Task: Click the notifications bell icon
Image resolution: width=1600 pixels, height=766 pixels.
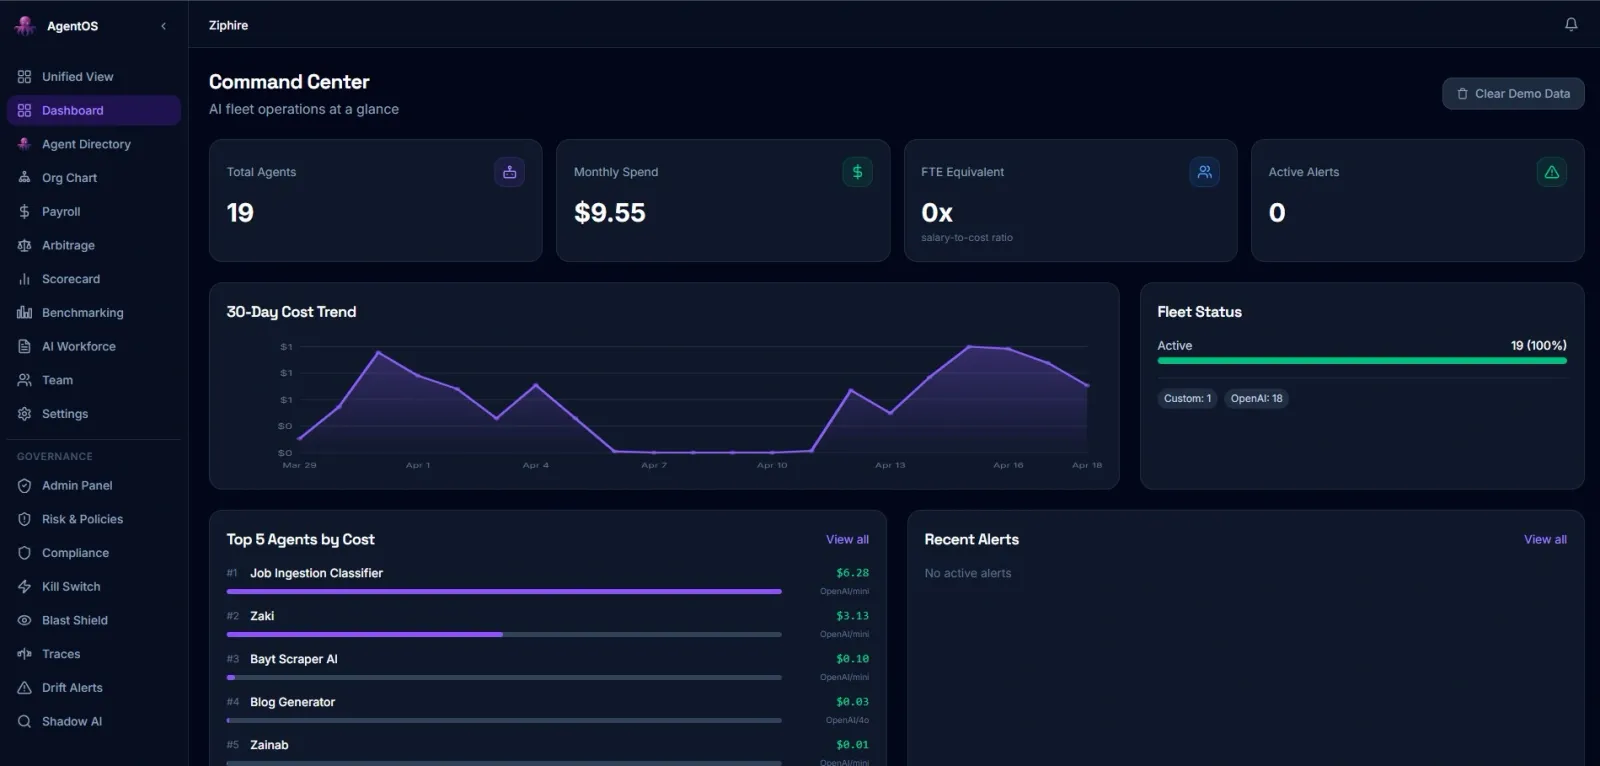Action: [x=1570, y=25]
